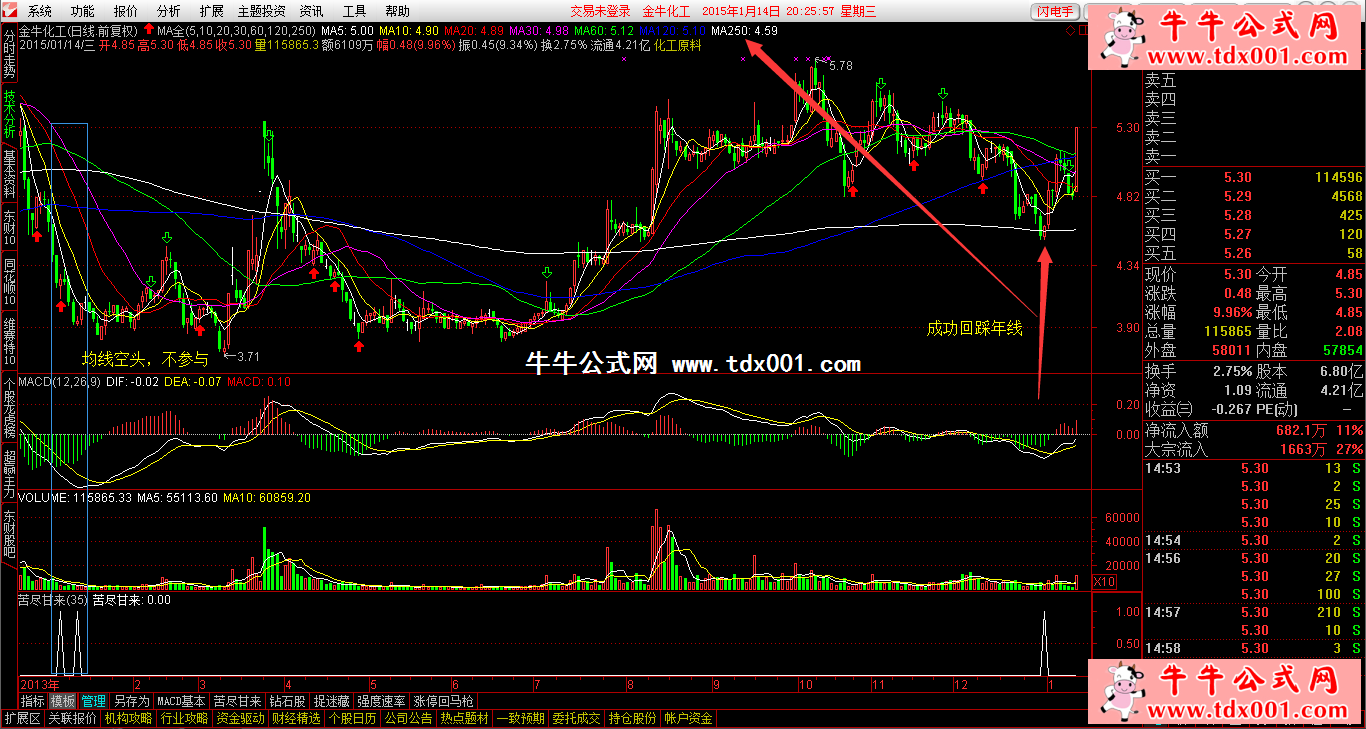Open the 系统 menu
The width and height of the screenshot is (1366, 729).
coord(40,11)
